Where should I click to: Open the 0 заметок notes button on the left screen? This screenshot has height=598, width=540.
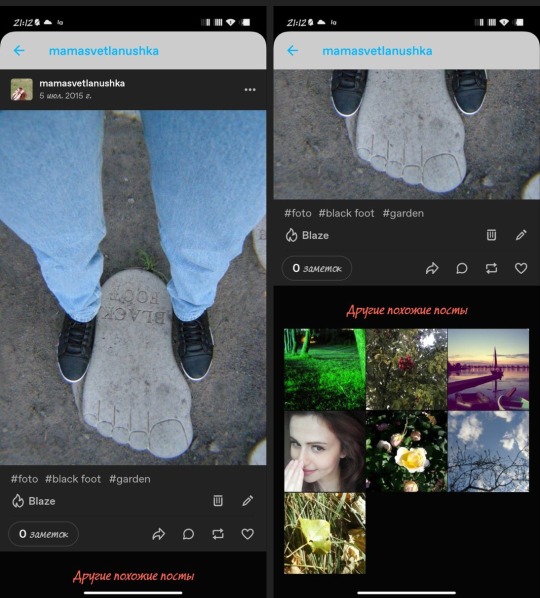click(x=43, y=534)
